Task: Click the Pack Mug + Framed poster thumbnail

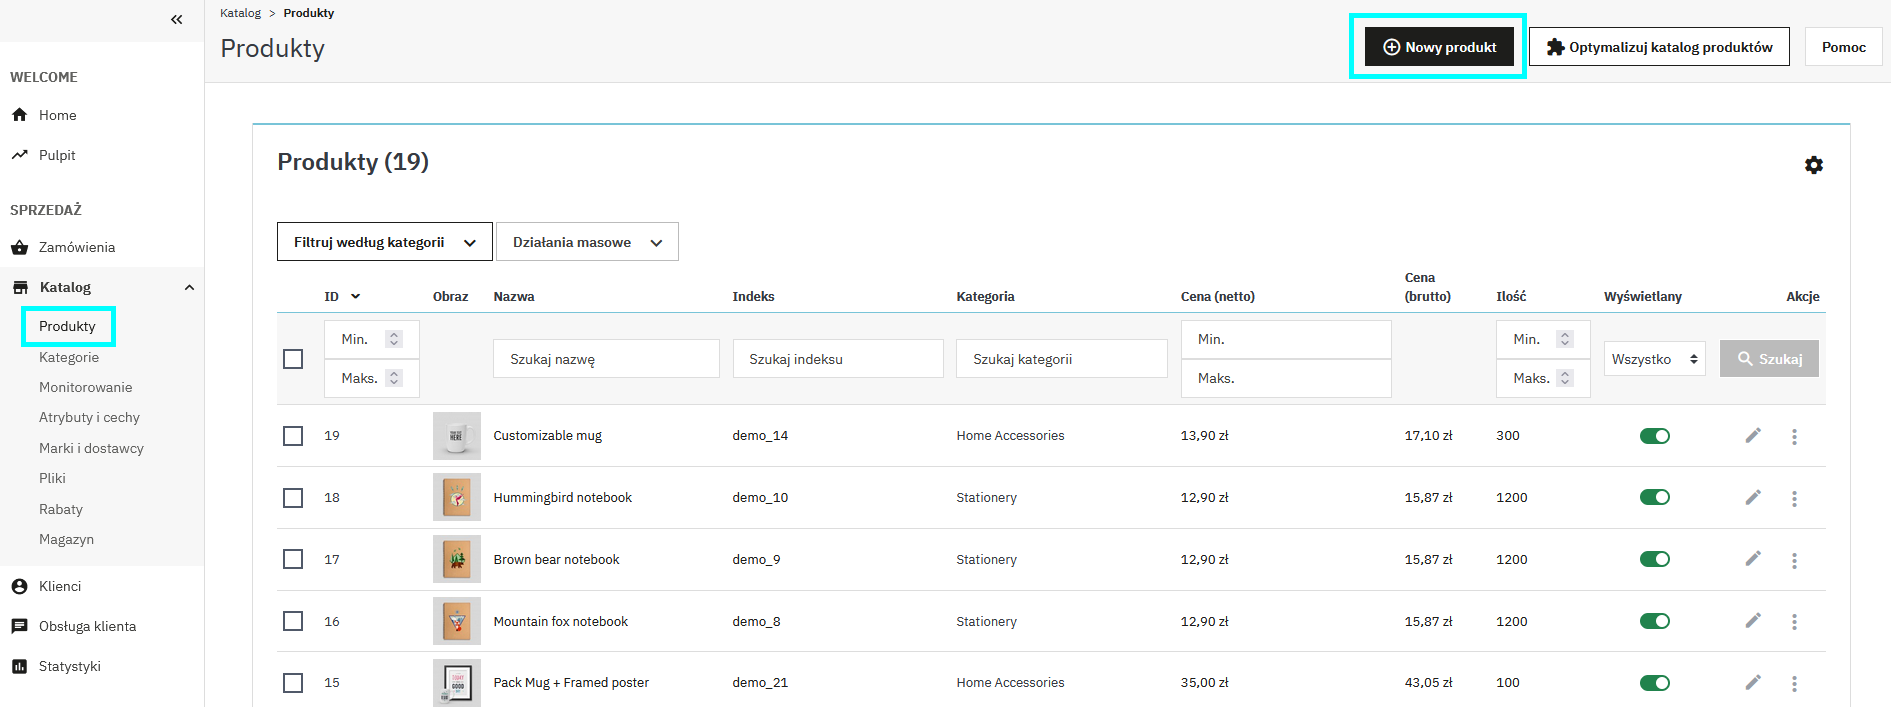Action: (x=456, y=683)
